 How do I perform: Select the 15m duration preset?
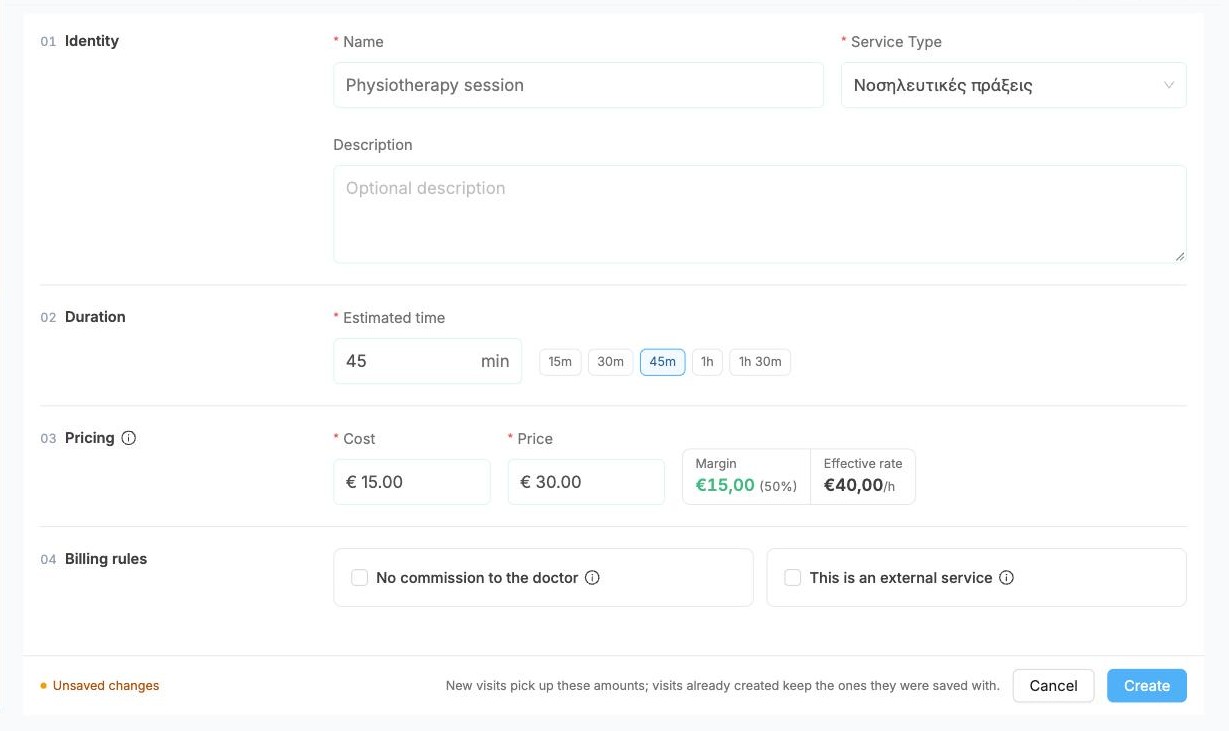560,361
